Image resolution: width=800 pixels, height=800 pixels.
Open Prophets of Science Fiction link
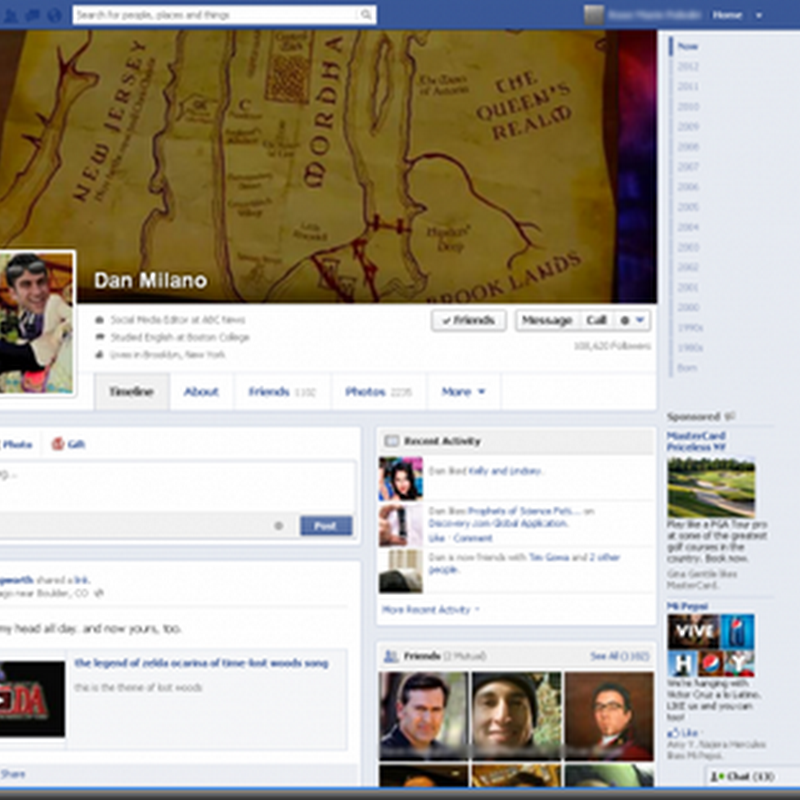pyautogui.click(x=523, y=511)
